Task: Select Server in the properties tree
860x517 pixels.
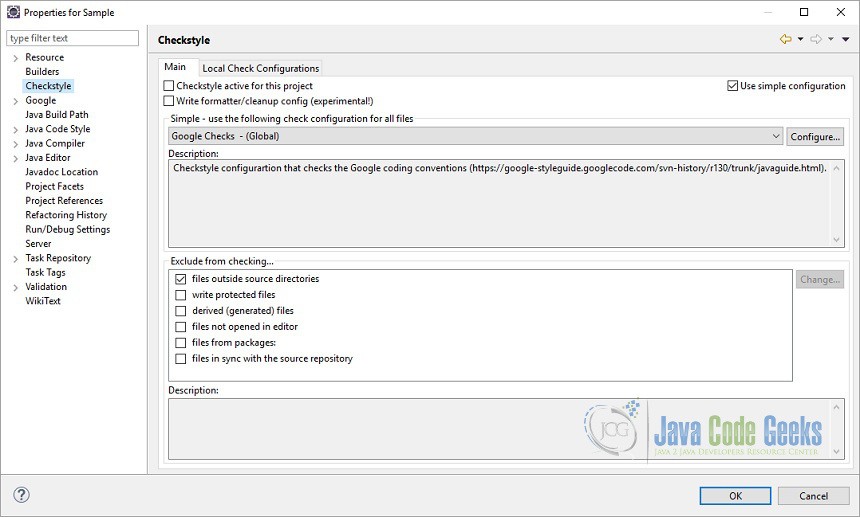Action: pyautogui.click(x=38, y=243)
